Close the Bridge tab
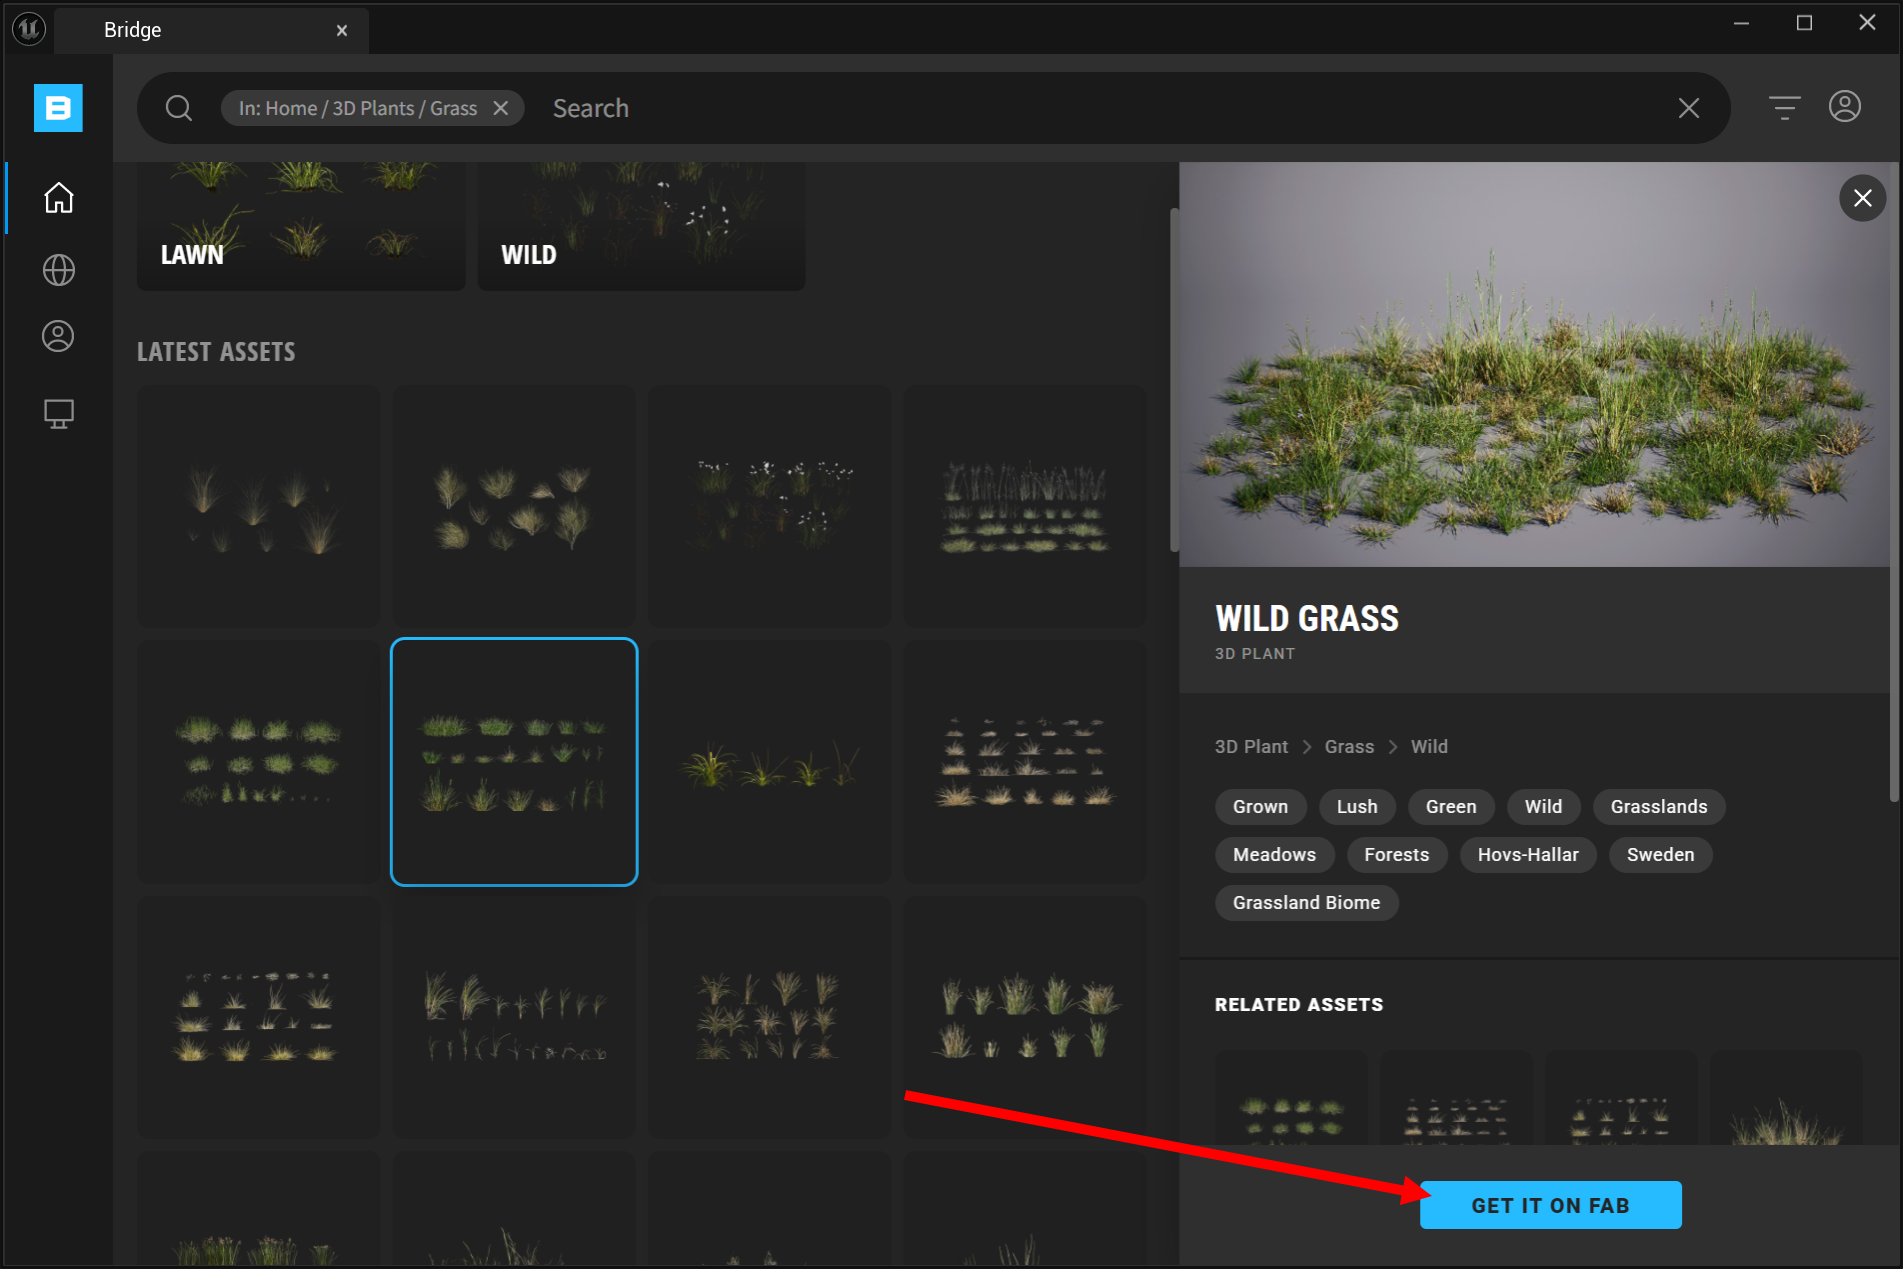The width and height of the screenshot is (1903, 1269). click(342, 30)
